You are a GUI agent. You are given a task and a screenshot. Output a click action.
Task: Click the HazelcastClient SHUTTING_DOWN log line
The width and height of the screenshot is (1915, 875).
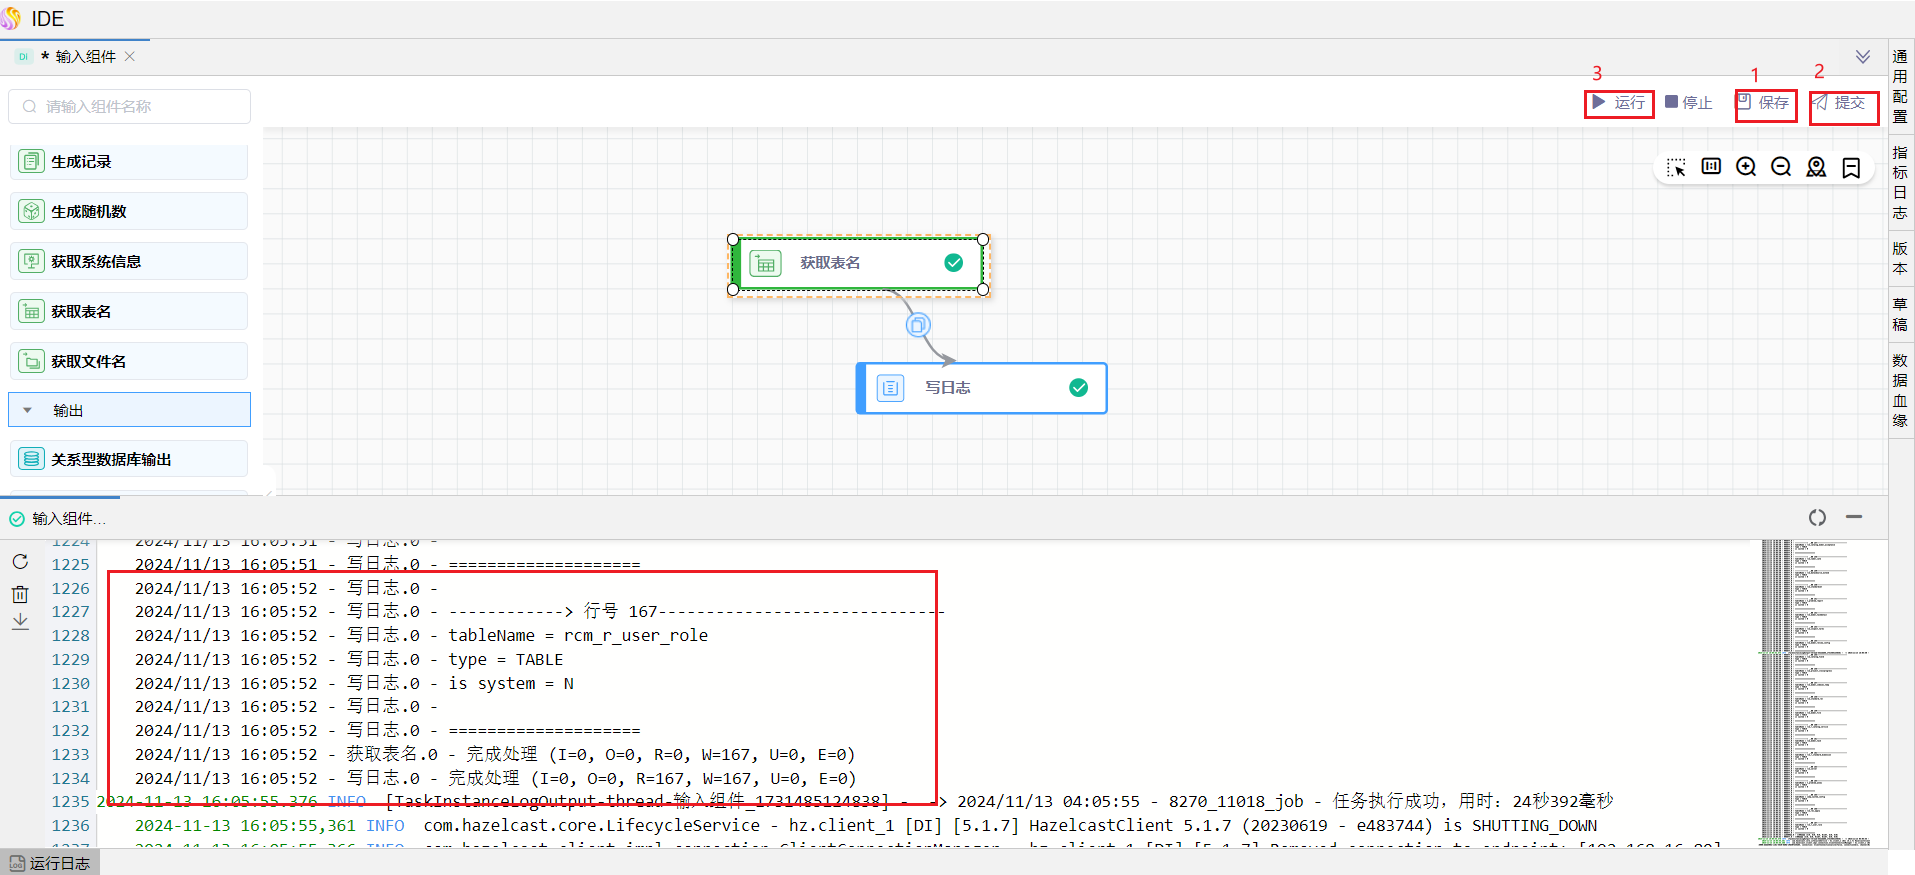866,826
